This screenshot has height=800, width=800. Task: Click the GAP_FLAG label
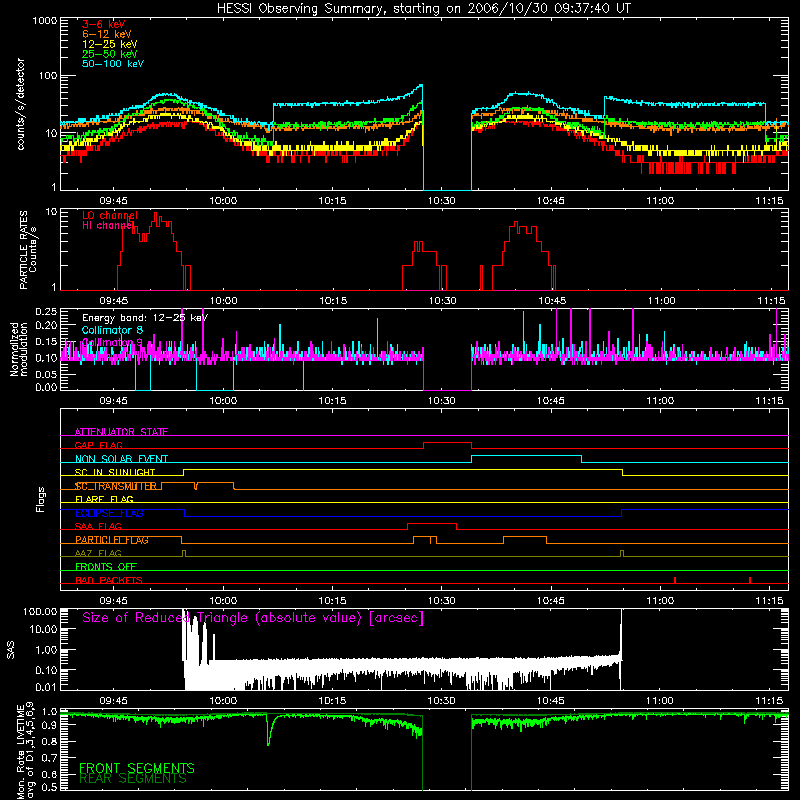98,445
